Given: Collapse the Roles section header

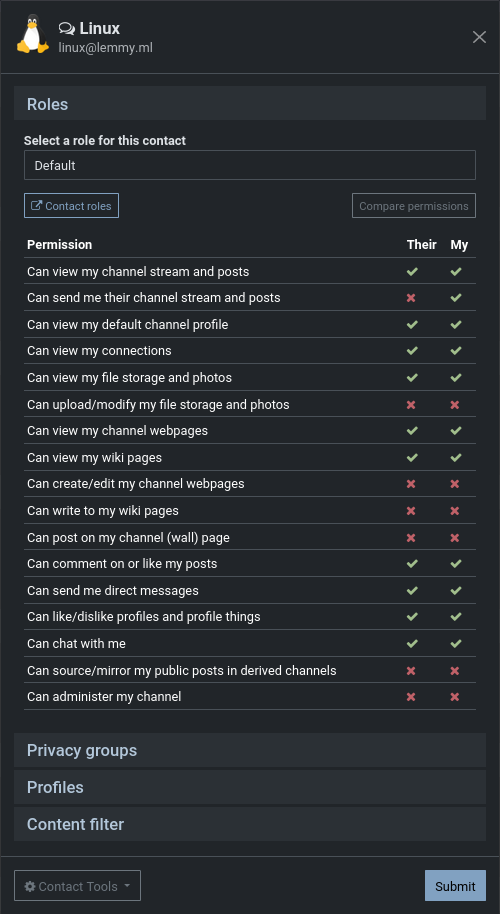Looking at the screenshot, I should pyautogui.click(x=250, y=104).
